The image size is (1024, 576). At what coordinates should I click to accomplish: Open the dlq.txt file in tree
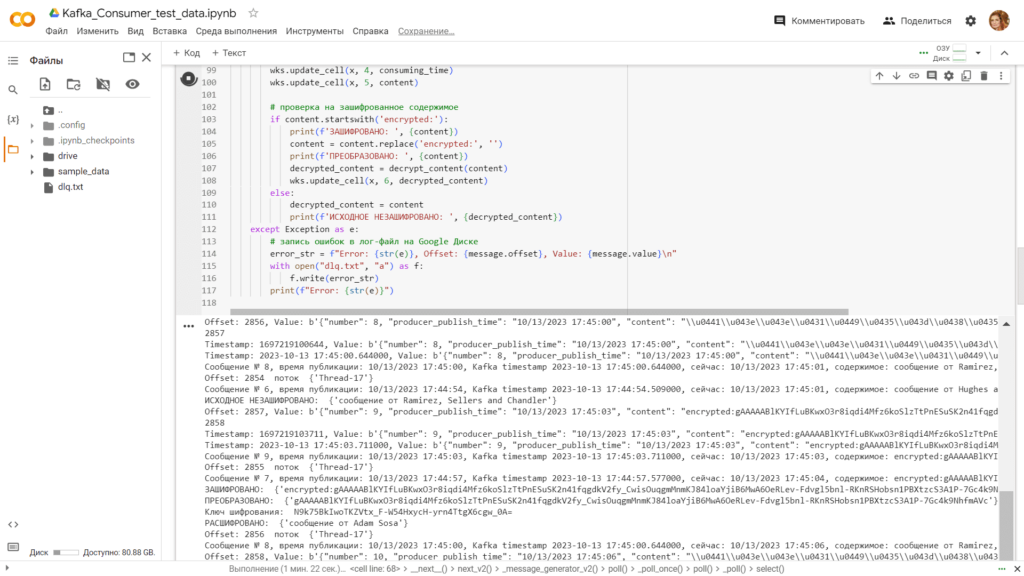point(70,187)
